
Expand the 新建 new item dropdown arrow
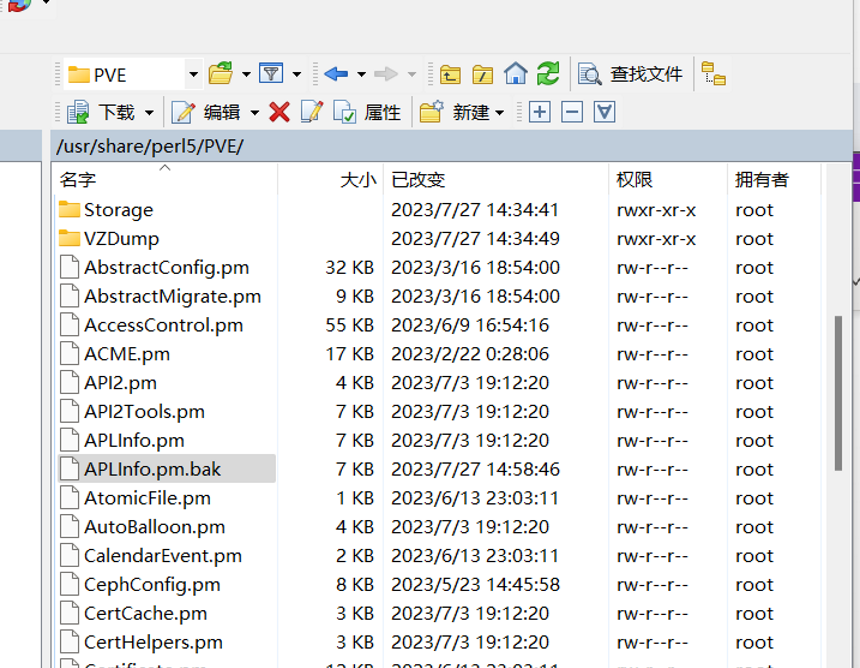tap(499, 113)
